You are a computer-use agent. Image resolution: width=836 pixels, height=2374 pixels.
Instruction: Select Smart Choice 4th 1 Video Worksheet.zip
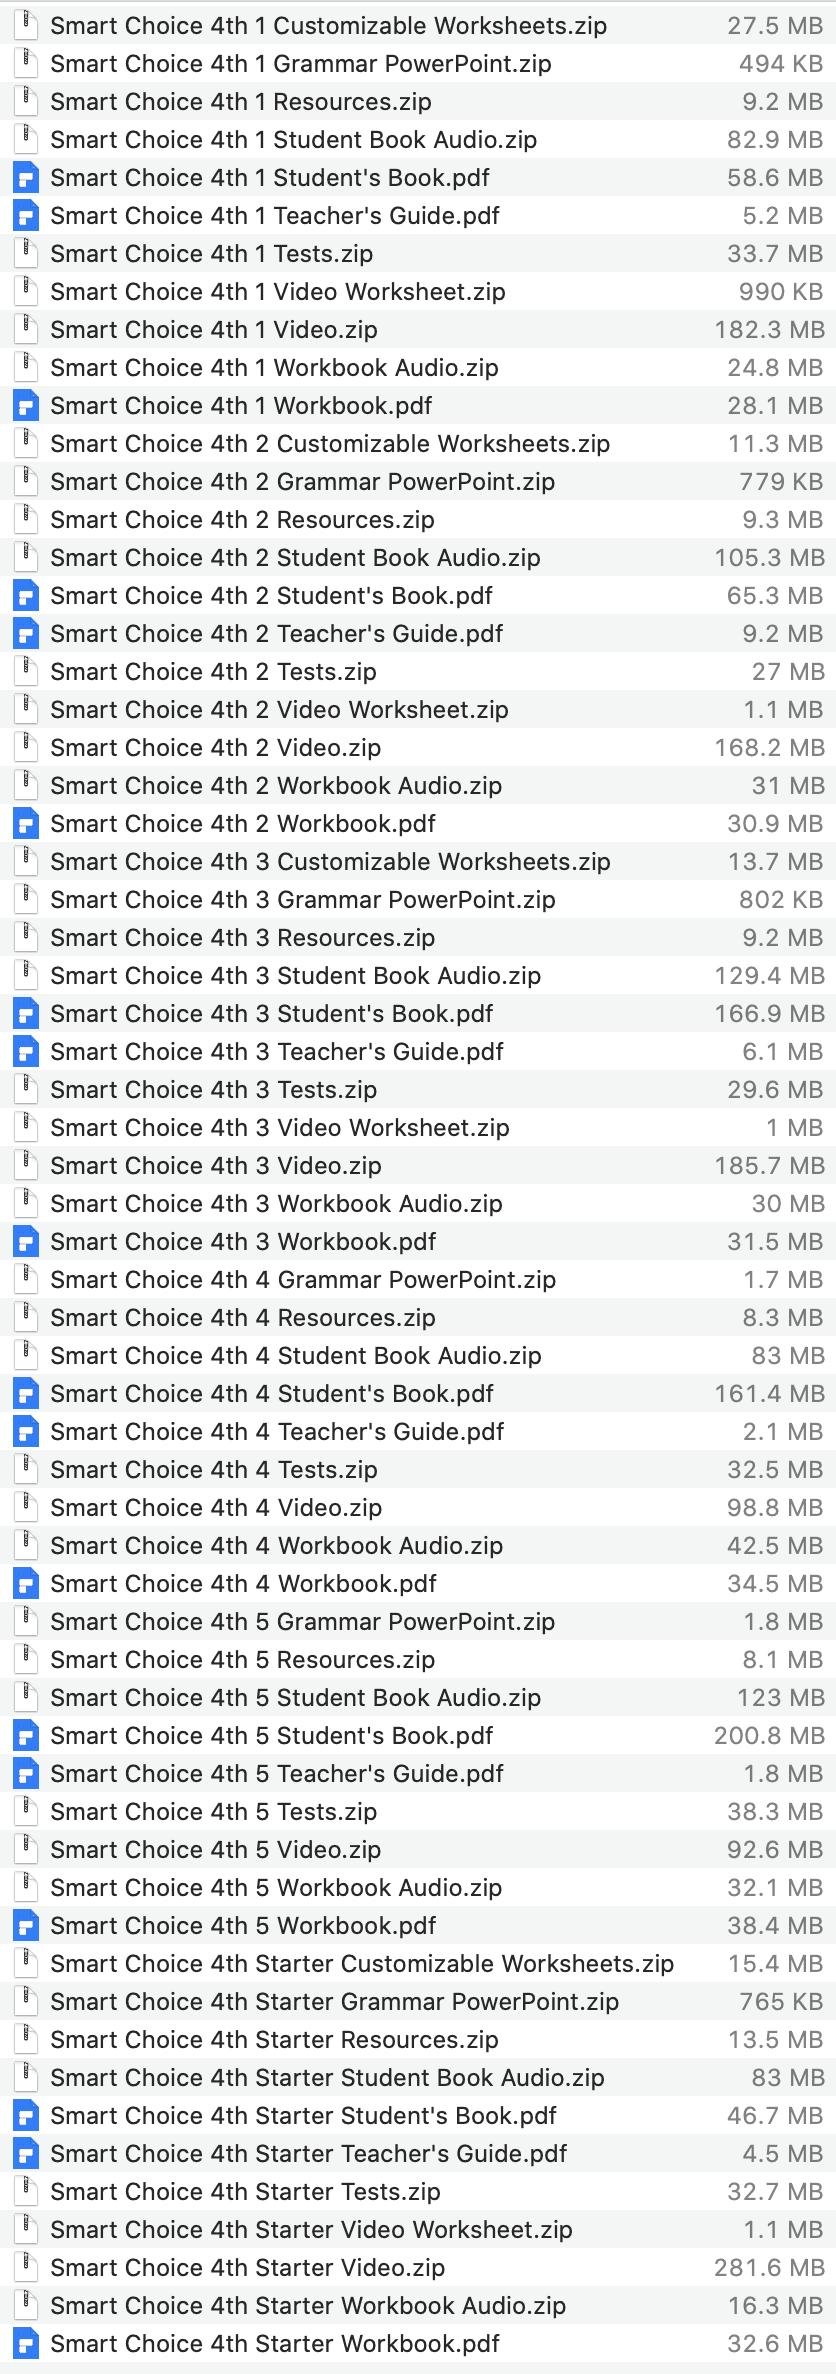(x=278, y=292)
